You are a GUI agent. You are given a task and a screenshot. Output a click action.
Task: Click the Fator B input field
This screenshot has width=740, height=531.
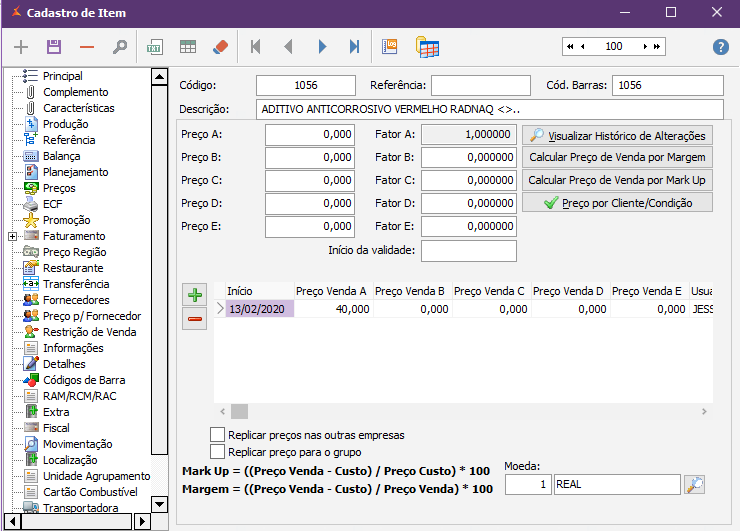click(x=469, y=157)
